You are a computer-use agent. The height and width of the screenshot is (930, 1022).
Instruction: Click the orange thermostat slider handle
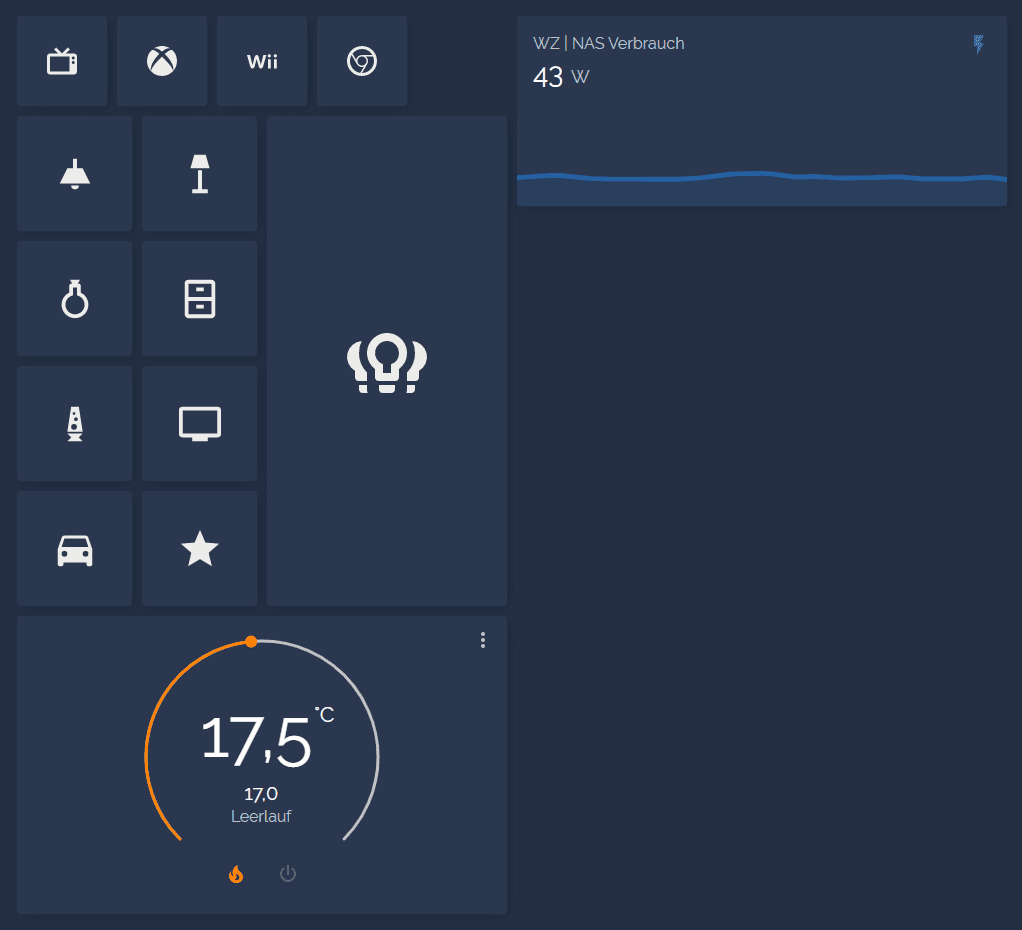pos(251,642)
